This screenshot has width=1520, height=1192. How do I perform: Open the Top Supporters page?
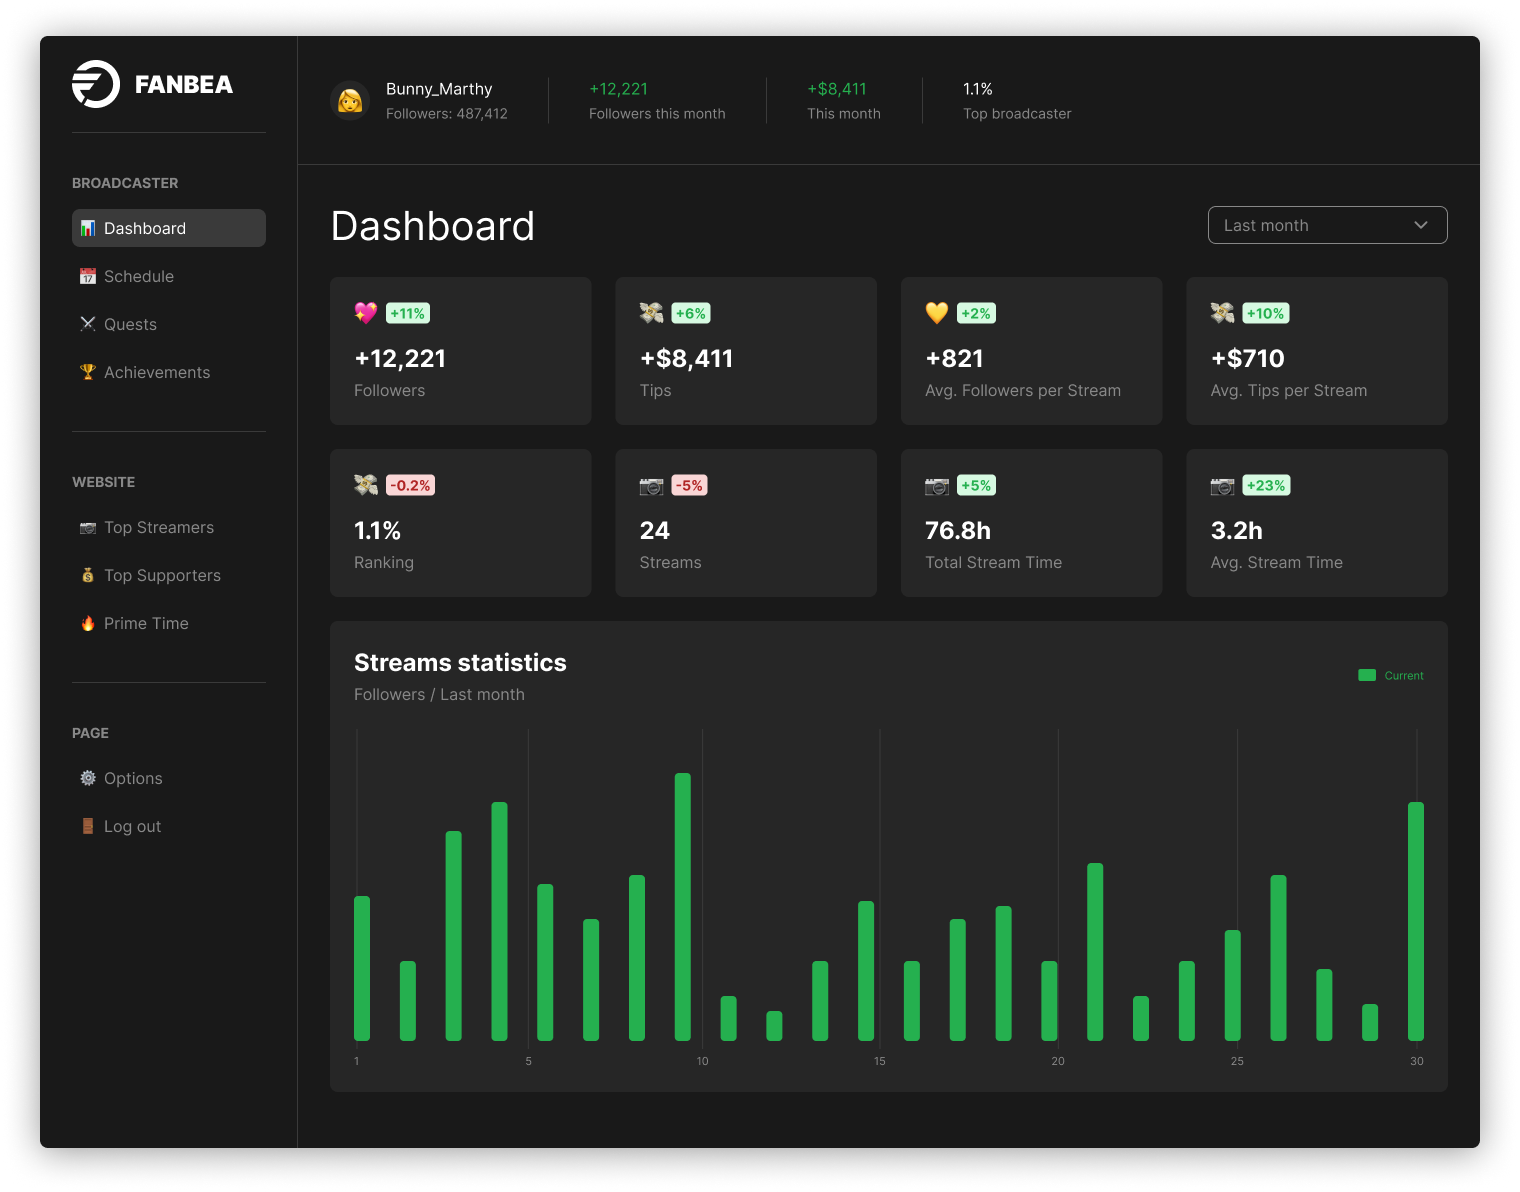point(169,575)
